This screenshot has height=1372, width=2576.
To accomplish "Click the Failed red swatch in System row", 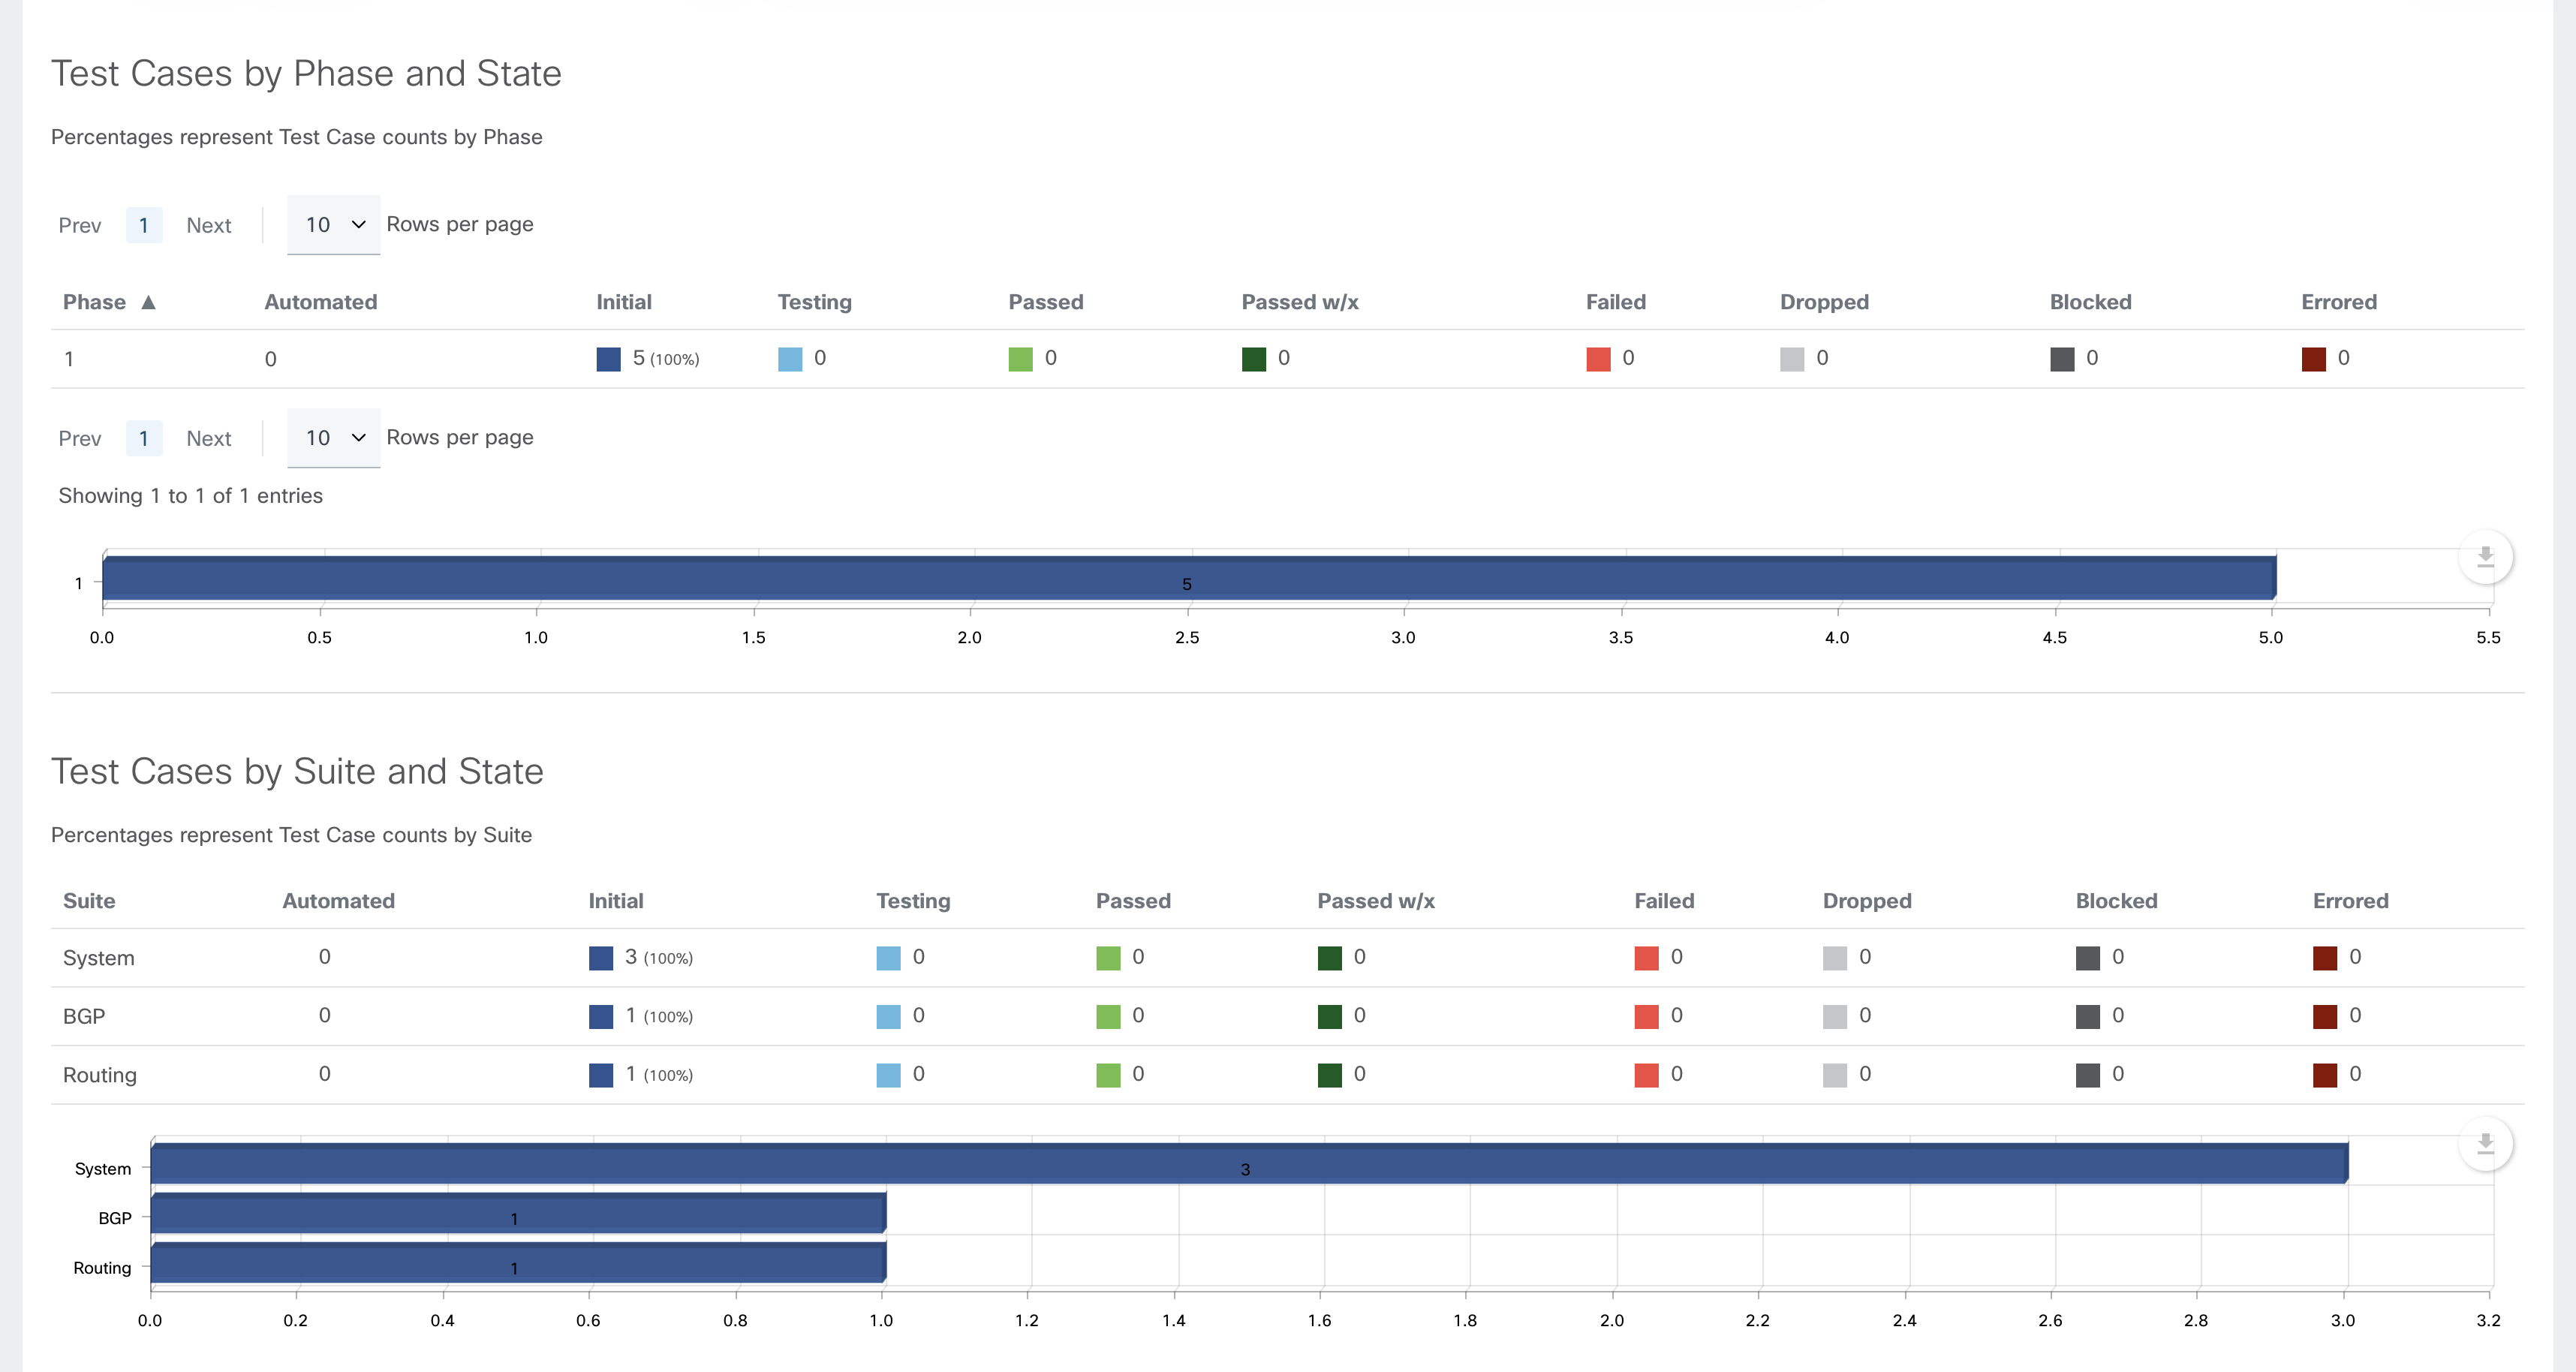I will point(1646,958).
